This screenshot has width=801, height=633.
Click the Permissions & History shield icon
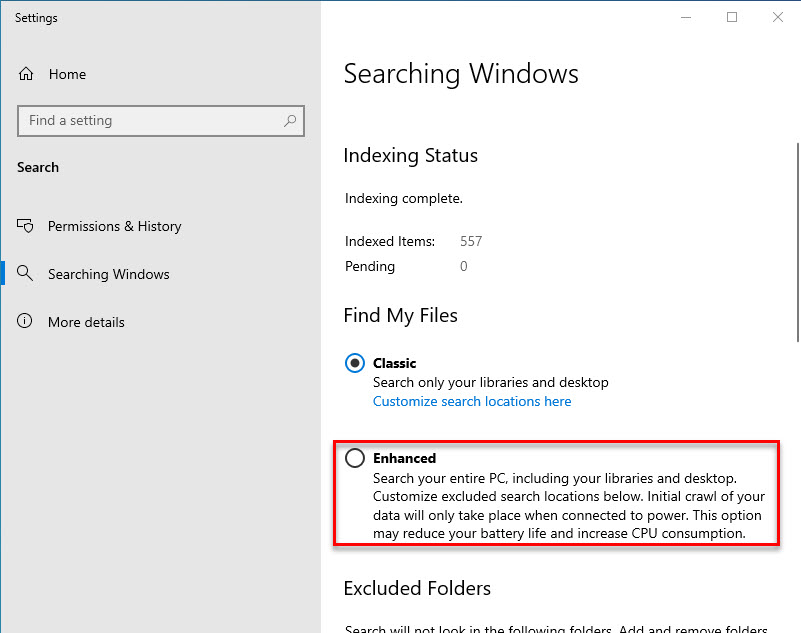(x=25, y=226)
